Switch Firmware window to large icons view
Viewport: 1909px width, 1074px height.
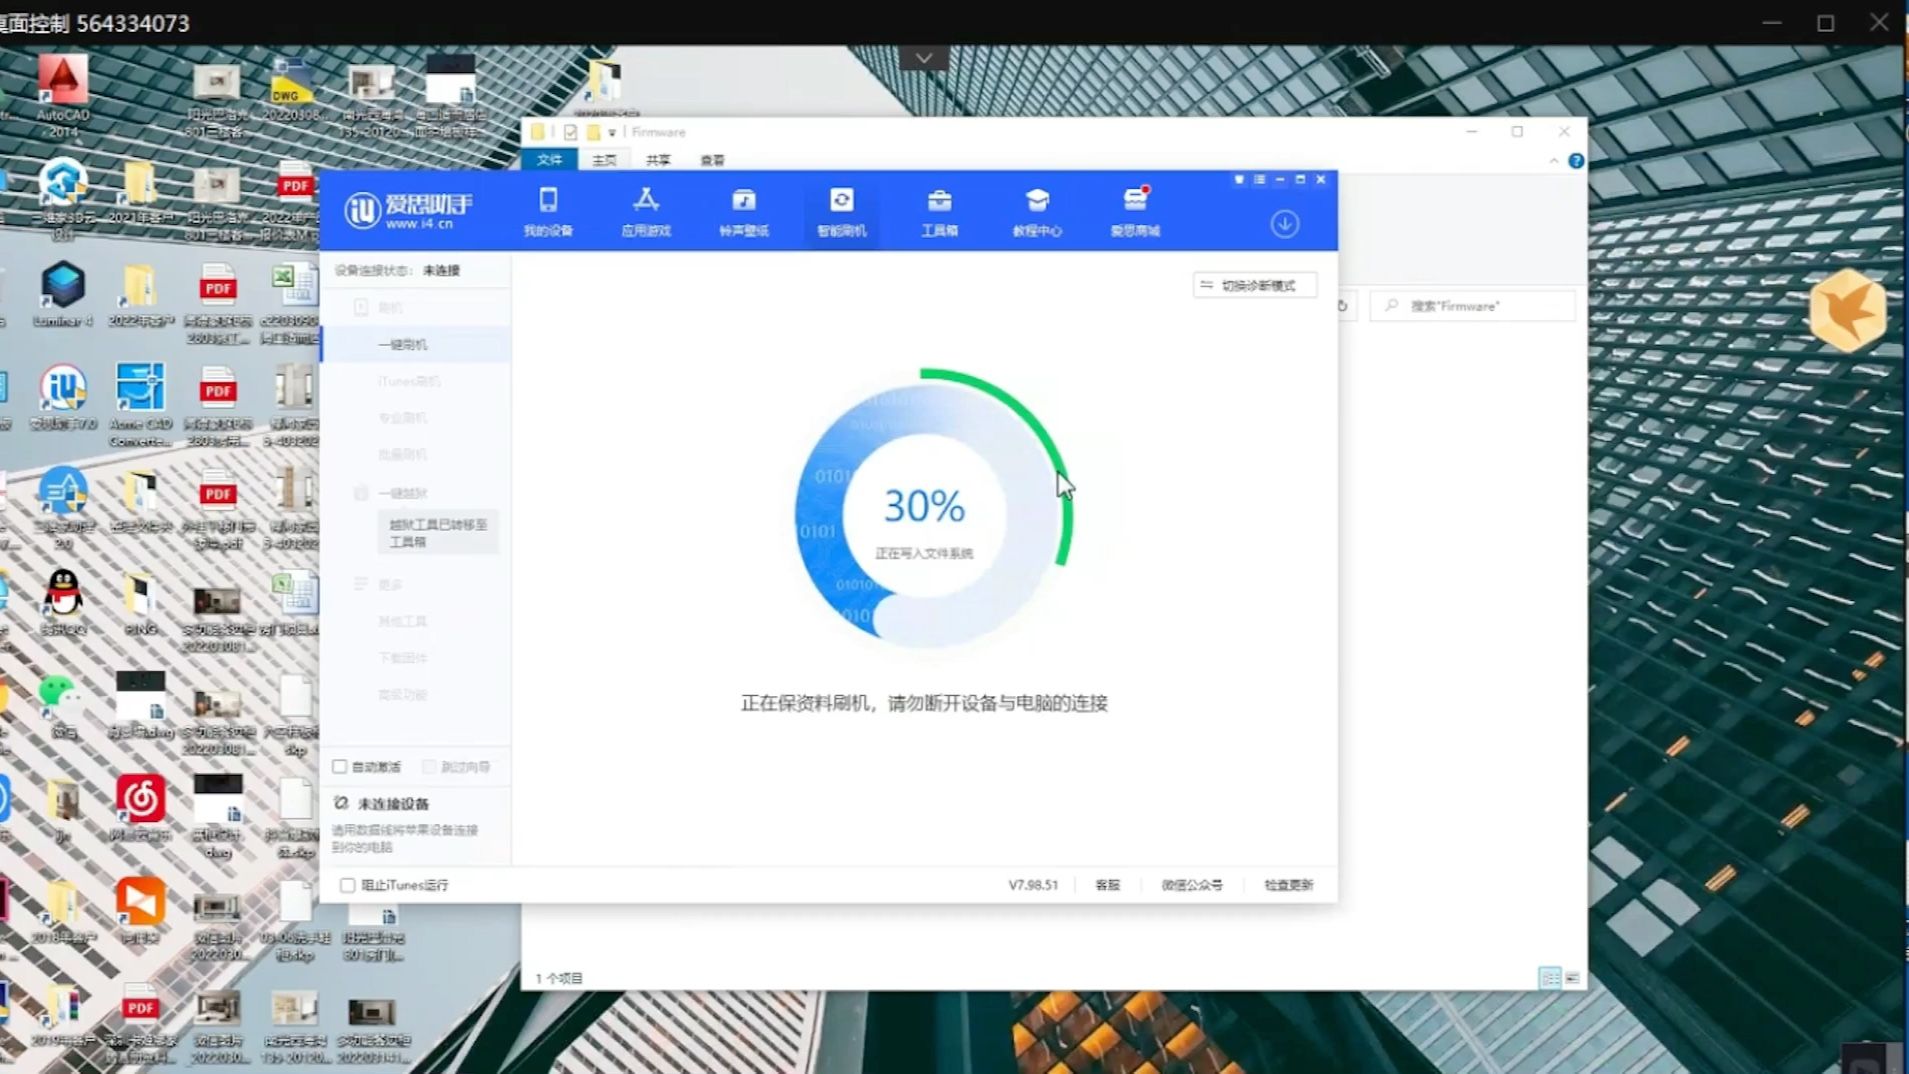click(1572, 978)
